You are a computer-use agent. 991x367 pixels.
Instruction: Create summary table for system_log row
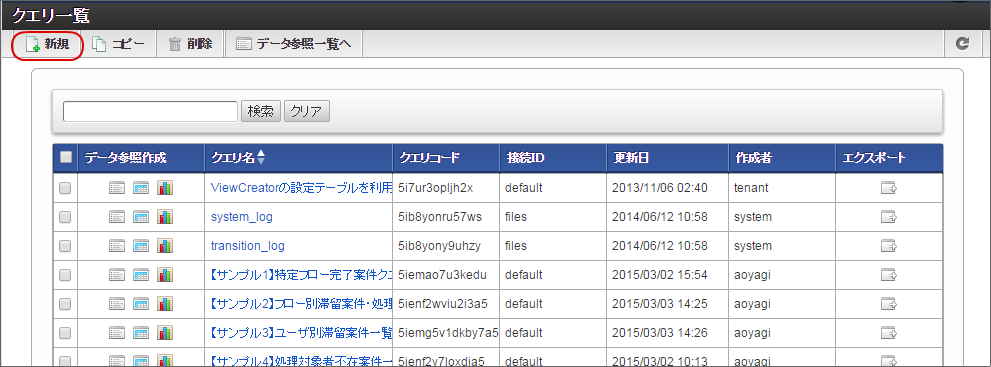(x=141, y=217)
